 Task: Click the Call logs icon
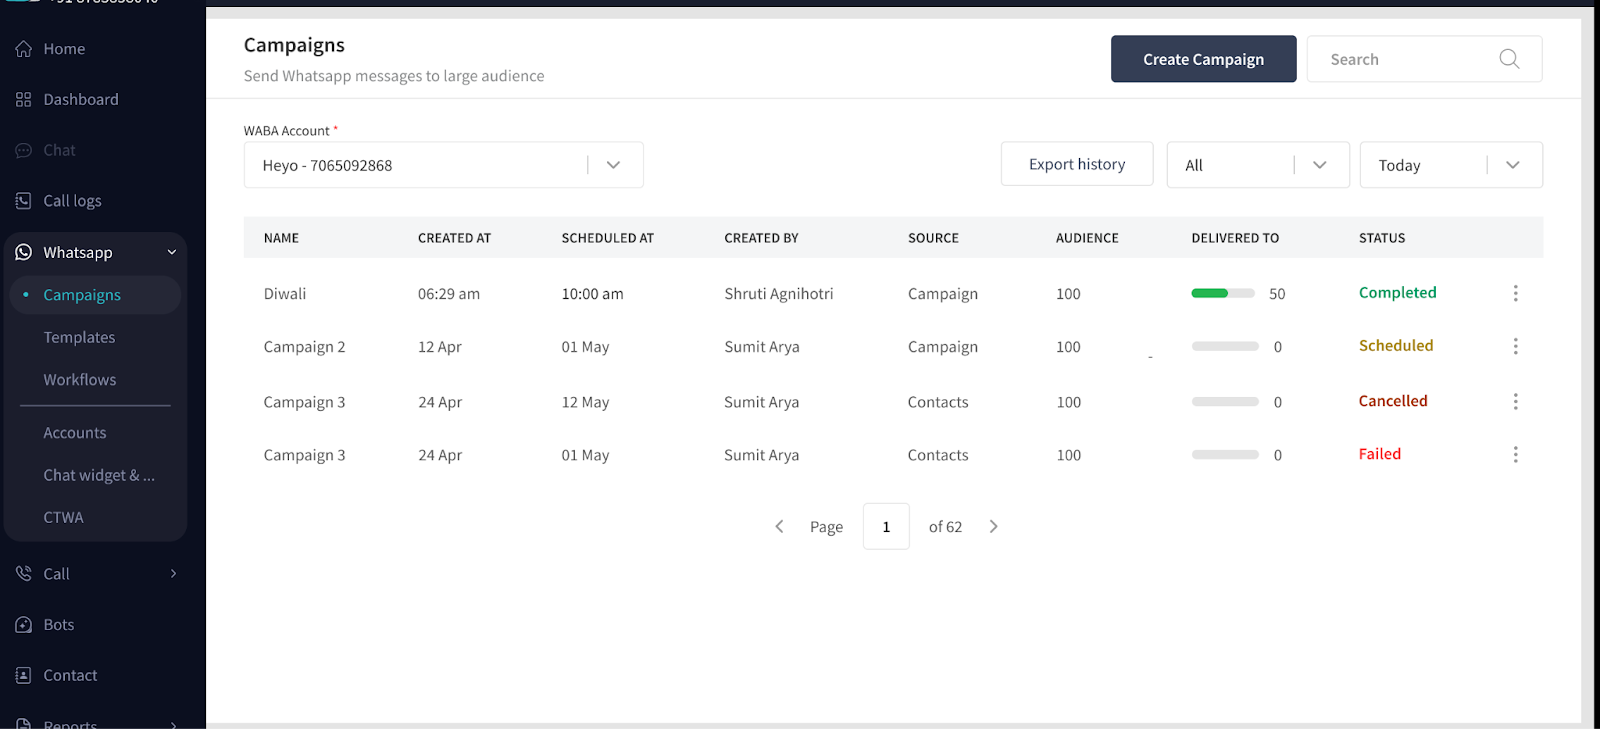24,201
